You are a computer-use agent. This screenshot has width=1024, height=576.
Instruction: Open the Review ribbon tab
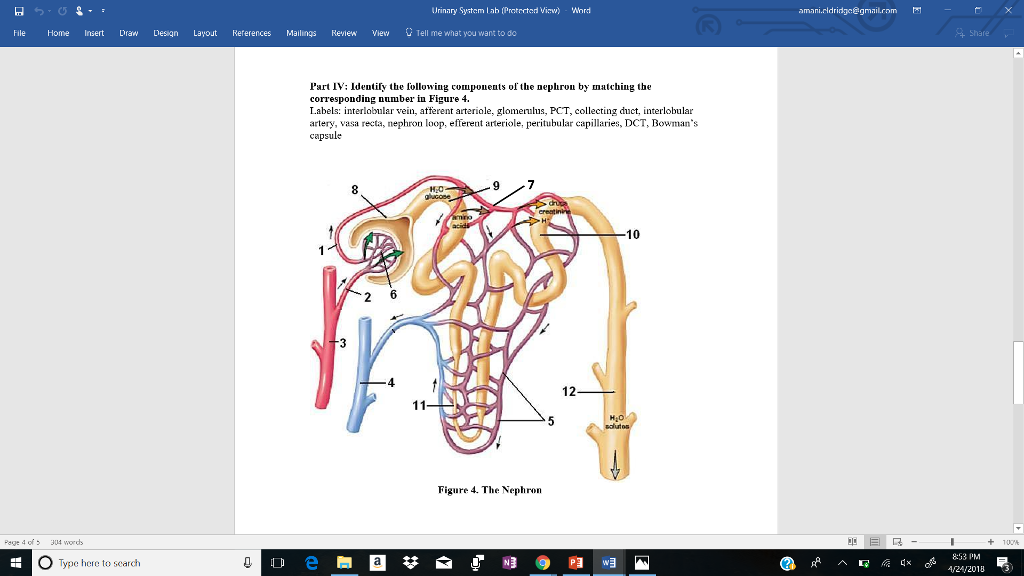344,32
